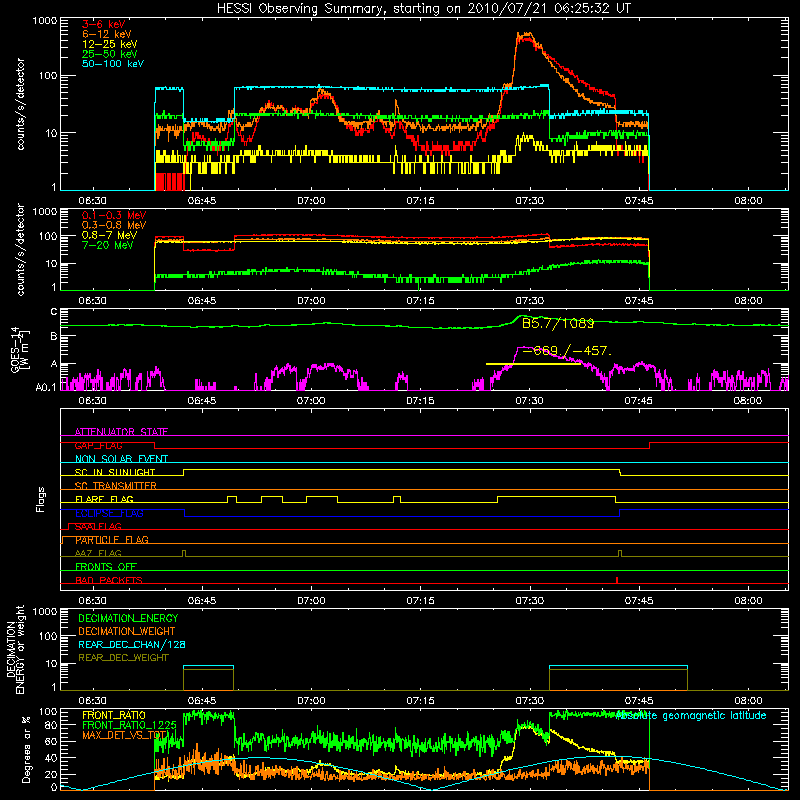This screenshot has width=800, height=800.
Task: Click the MAX_DET_VS_TOT legend entry
Action: coord(124,735)
